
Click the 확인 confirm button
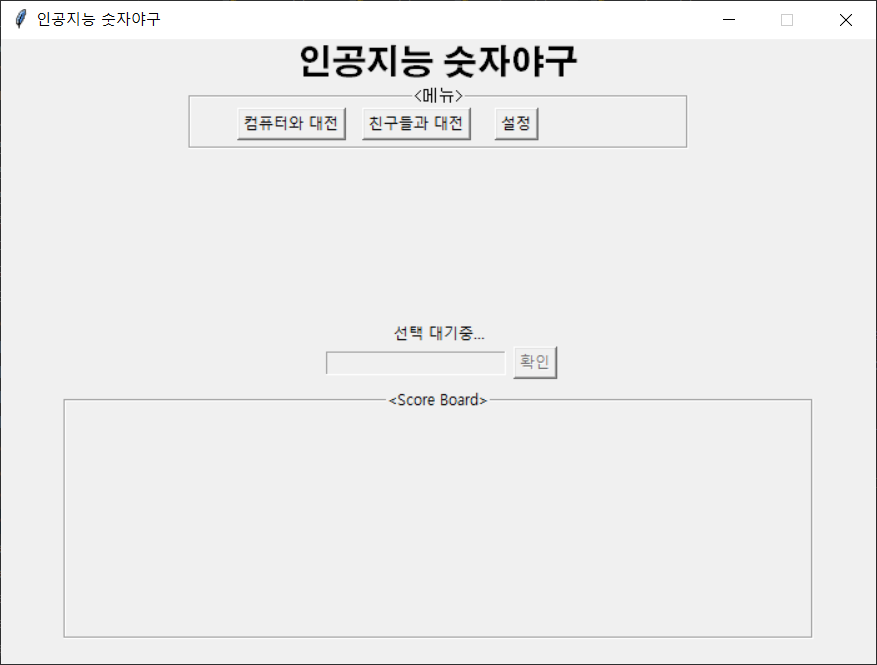pyautogui.click(x=535, y=362)
